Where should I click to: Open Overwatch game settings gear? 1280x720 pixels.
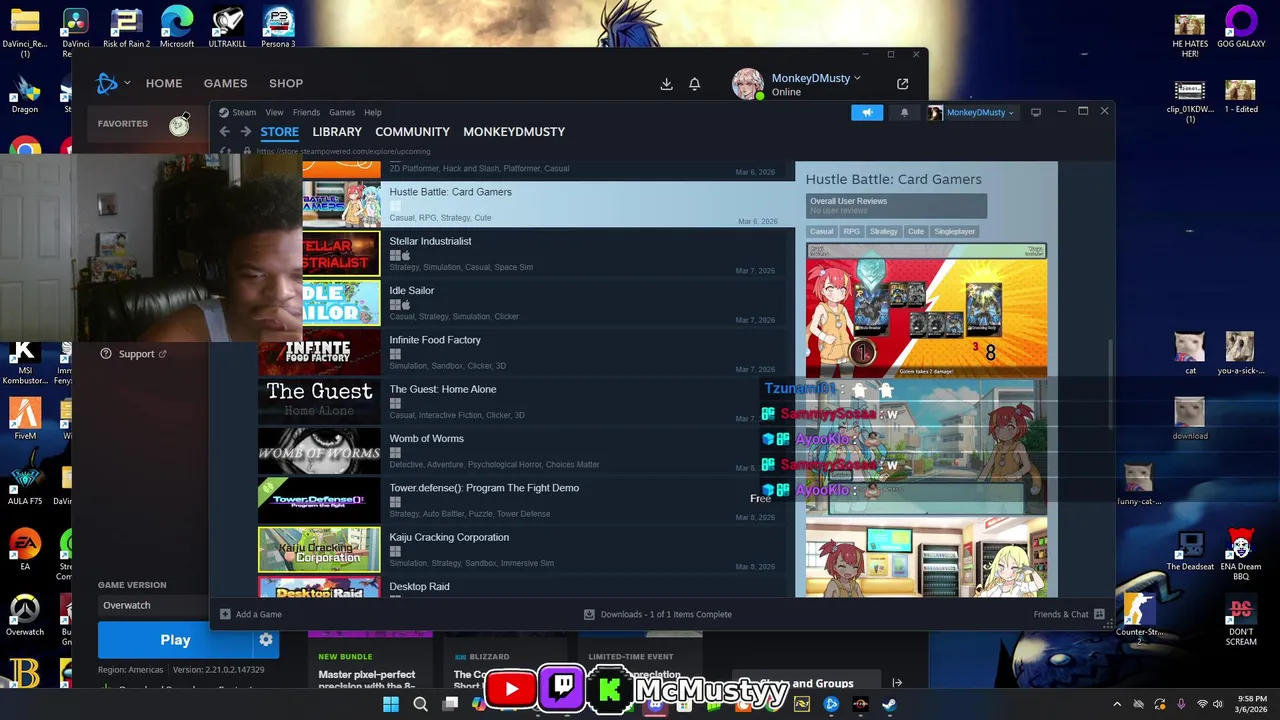[x=266, y=640]
